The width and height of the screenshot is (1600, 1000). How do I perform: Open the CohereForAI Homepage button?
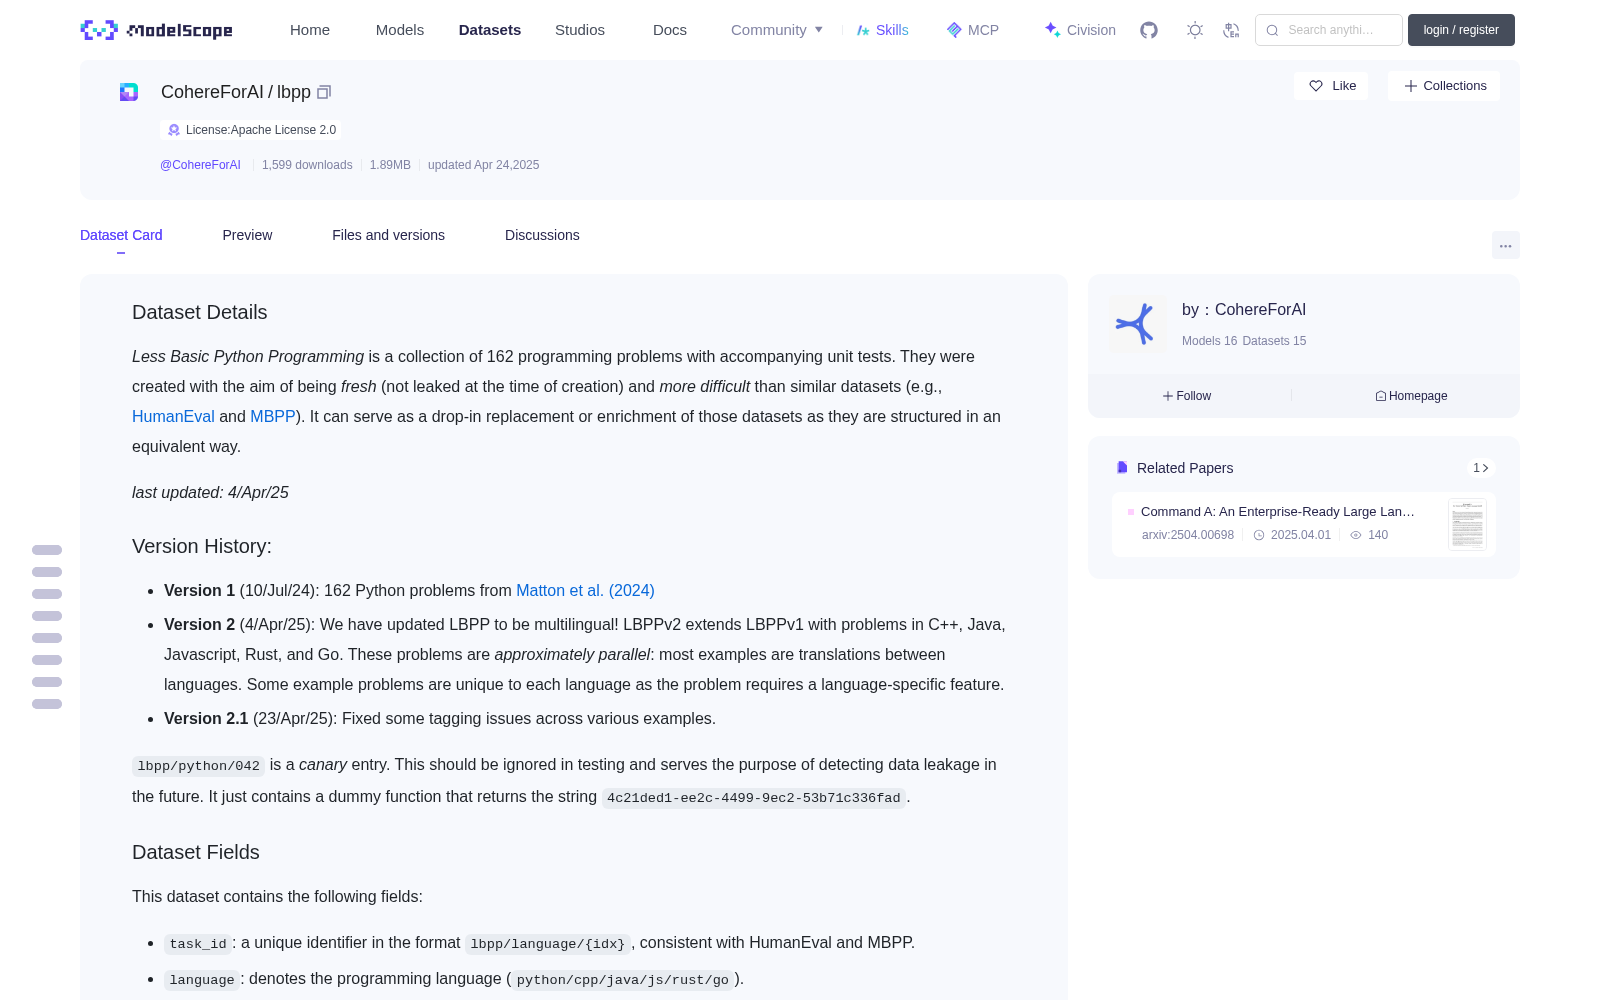pyautogui.click(x=1411, y=396)
